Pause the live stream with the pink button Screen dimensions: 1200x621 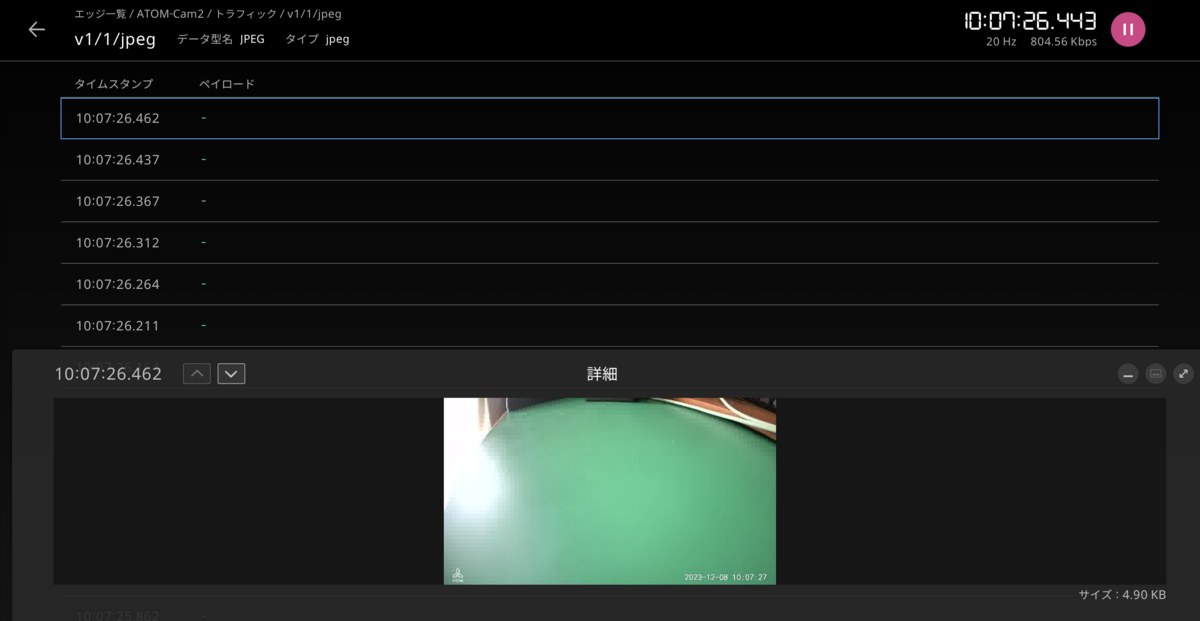1128,30
